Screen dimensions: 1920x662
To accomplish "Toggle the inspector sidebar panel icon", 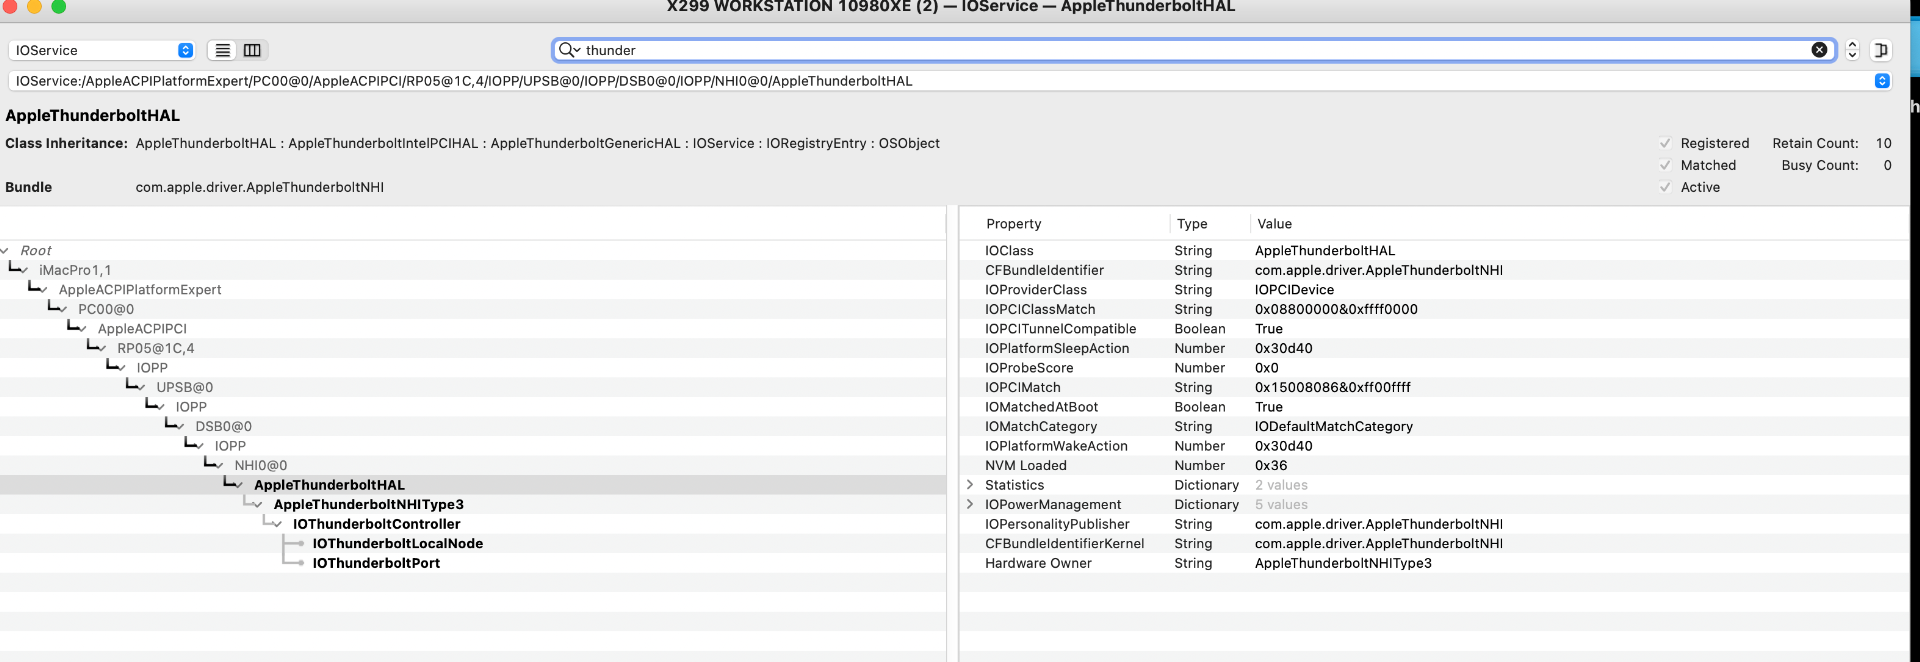I will click(1881, 50).
